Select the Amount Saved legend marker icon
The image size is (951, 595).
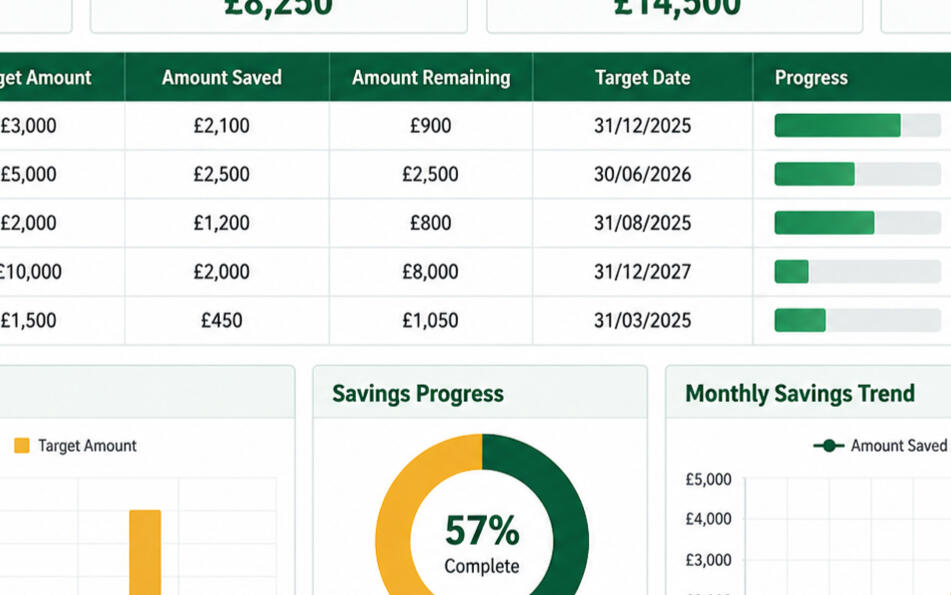(828, 446)
